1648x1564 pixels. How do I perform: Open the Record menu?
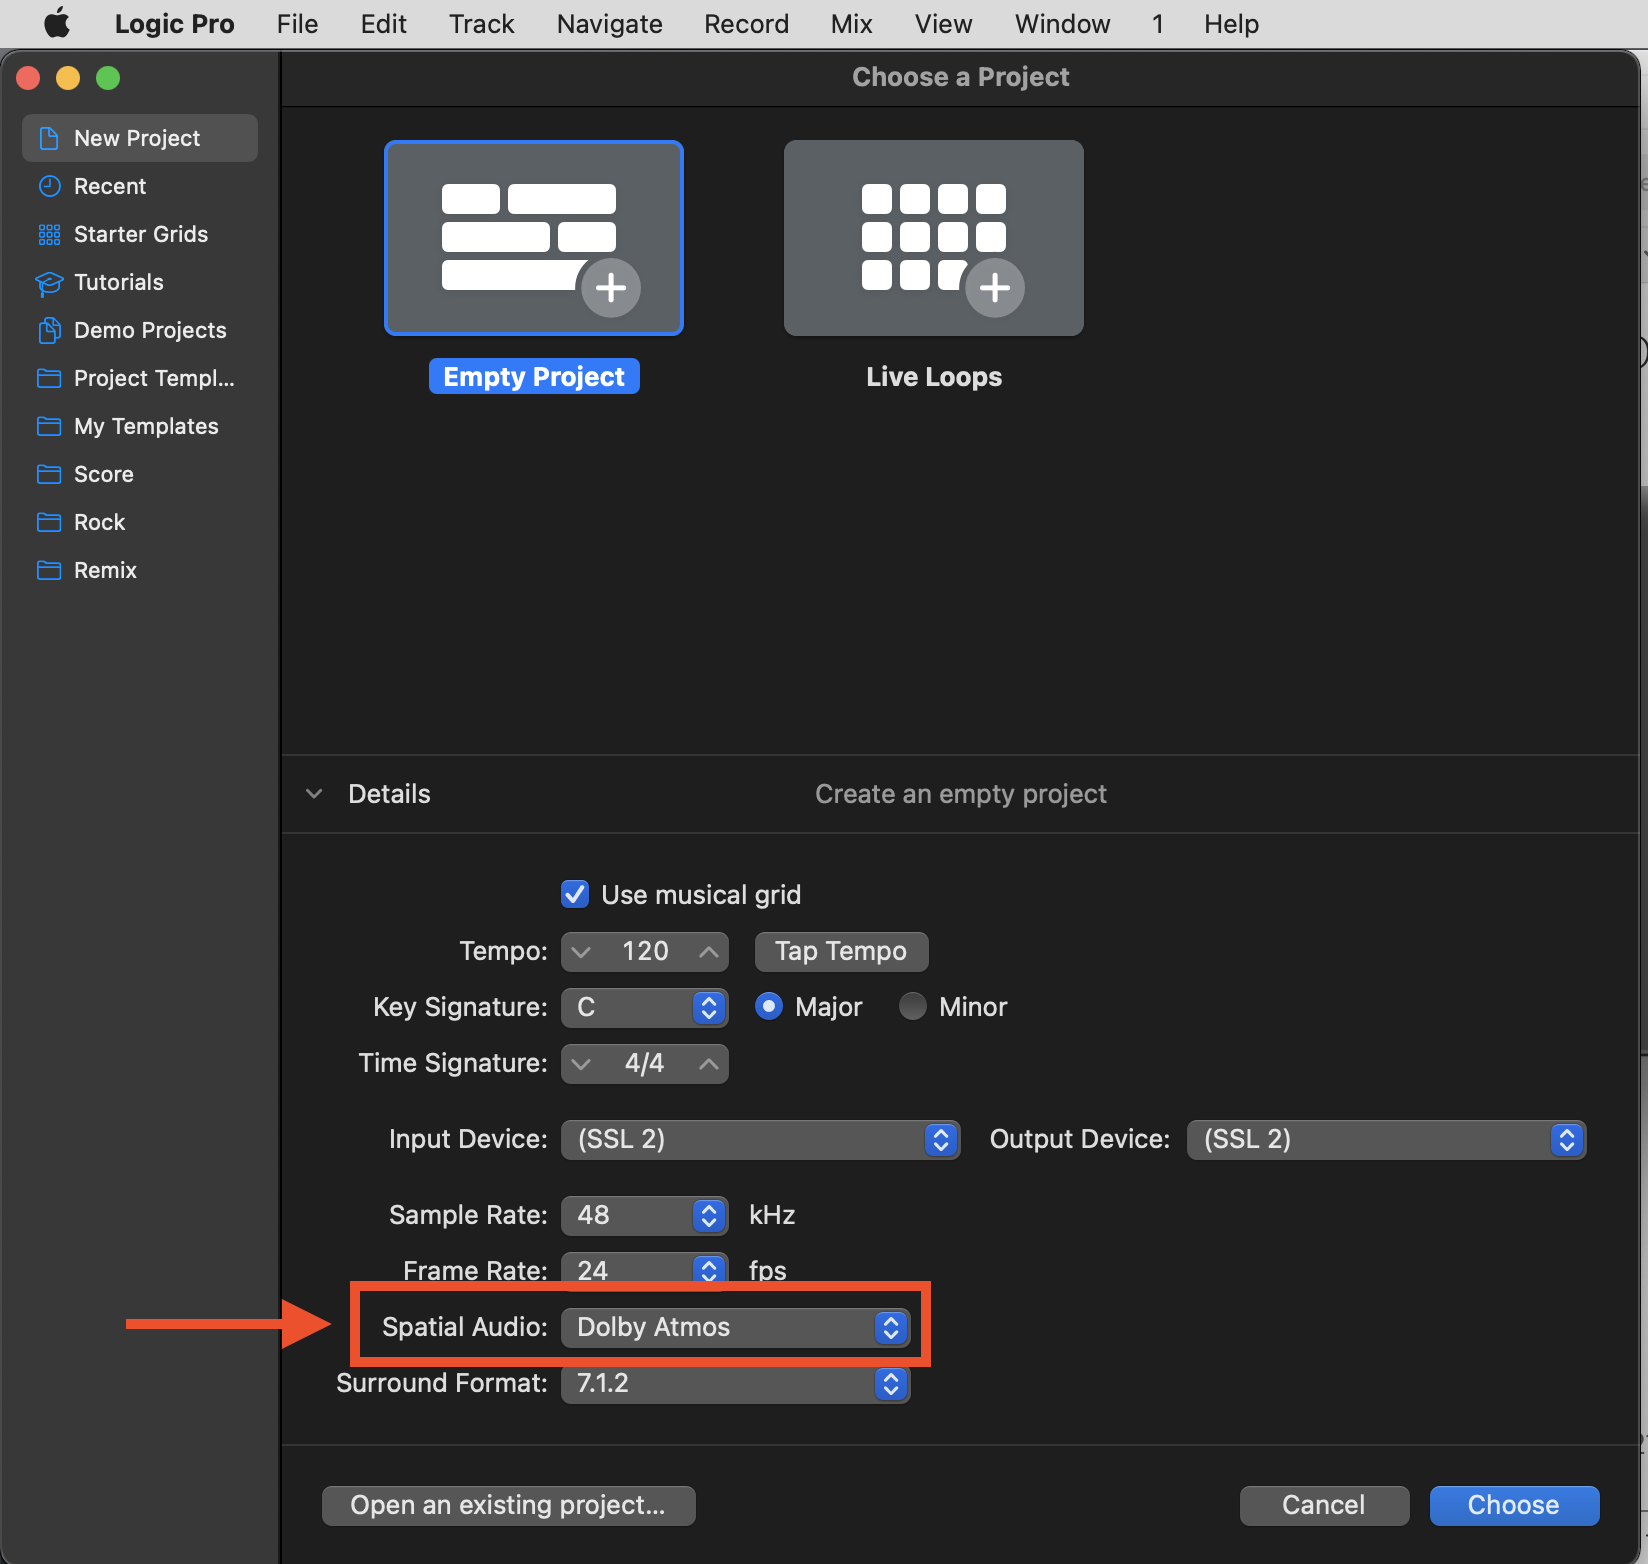(747, 24)
